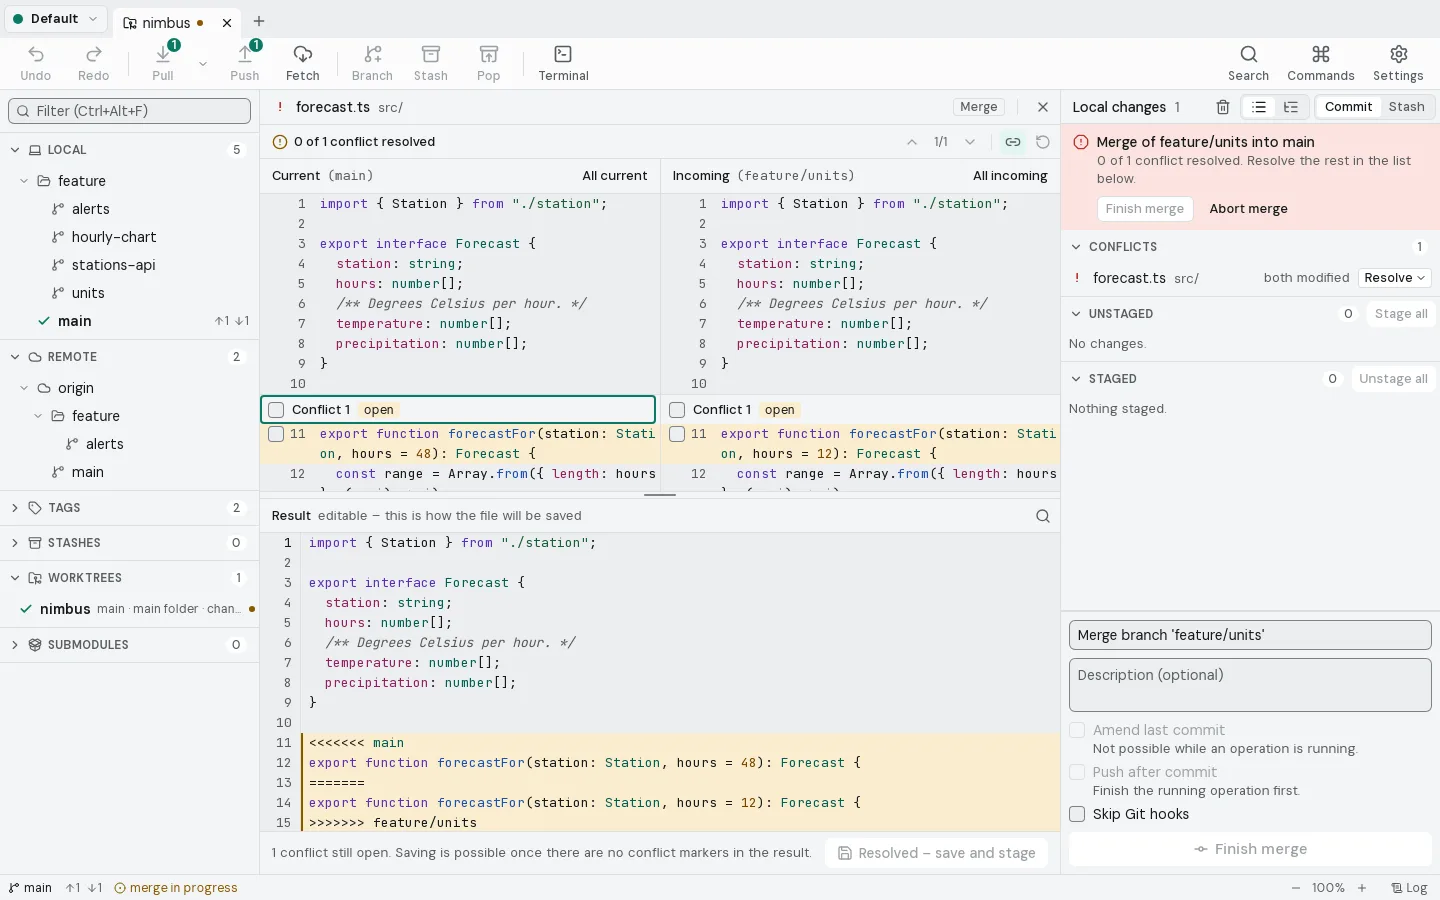
Task: Click the trash icon in Local changes
Action: [x=1222, y=107]
